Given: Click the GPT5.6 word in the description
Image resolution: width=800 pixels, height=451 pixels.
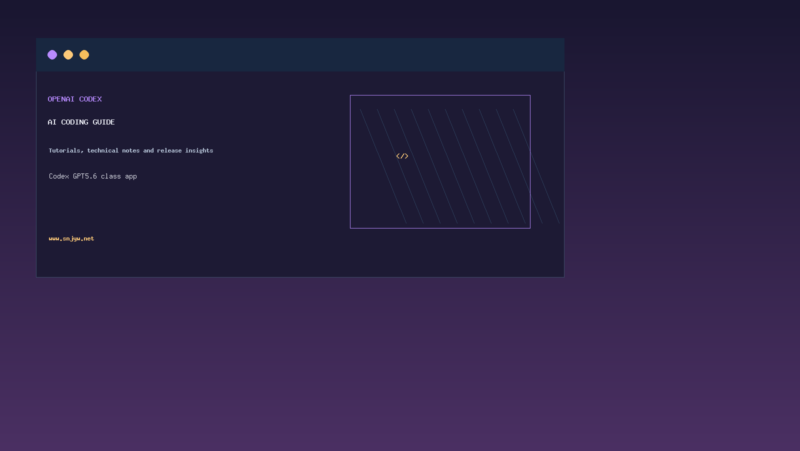Looking at the screenshot, I should tap(85, 176).
